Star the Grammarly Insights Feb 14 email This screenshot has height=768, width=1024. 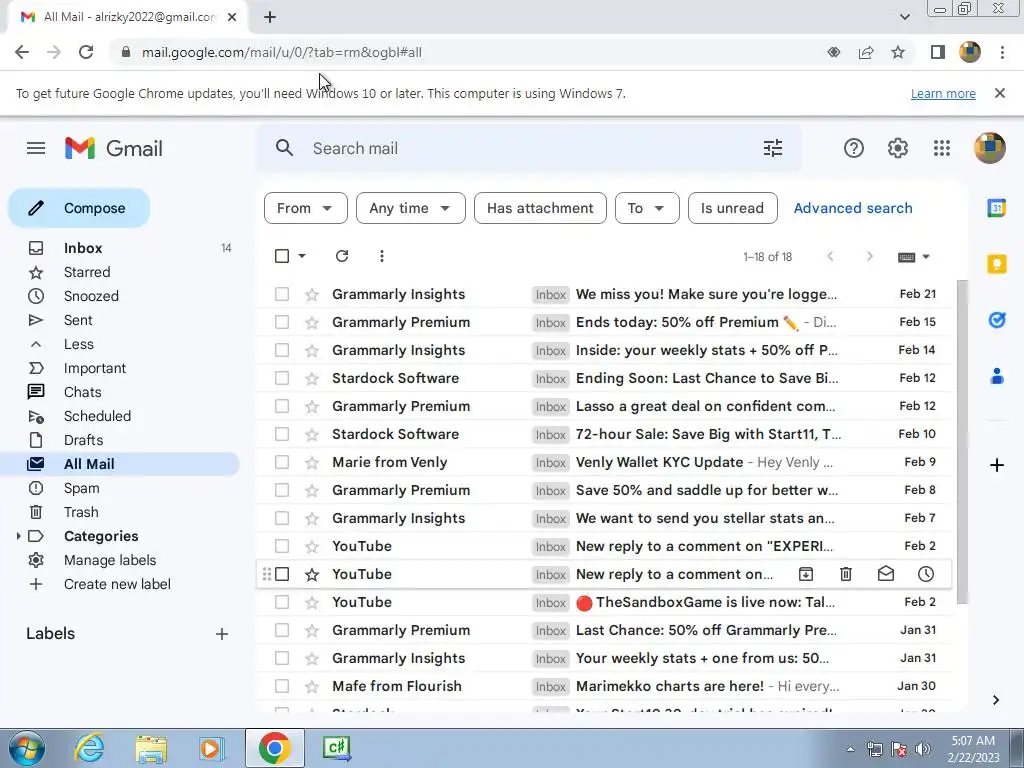tap(312, 351)
